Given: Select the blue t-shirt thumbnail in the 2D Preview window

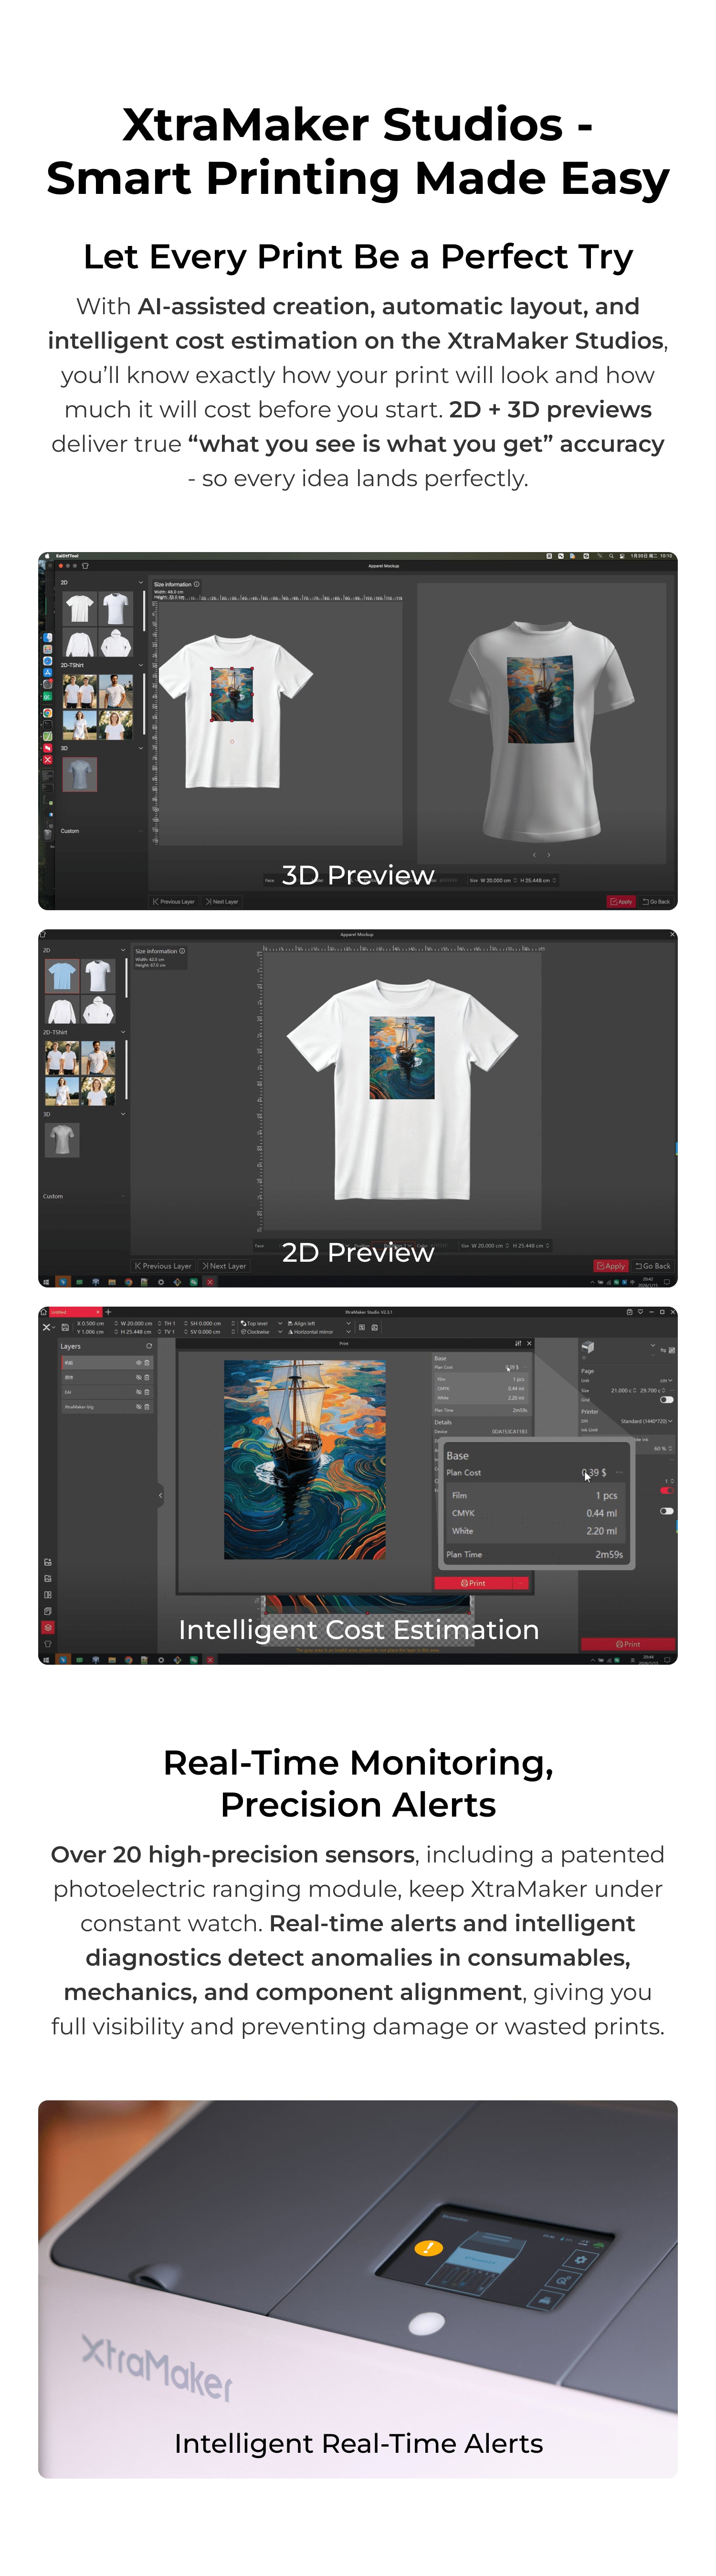Looking at the screenshot, I should point(62,975).
